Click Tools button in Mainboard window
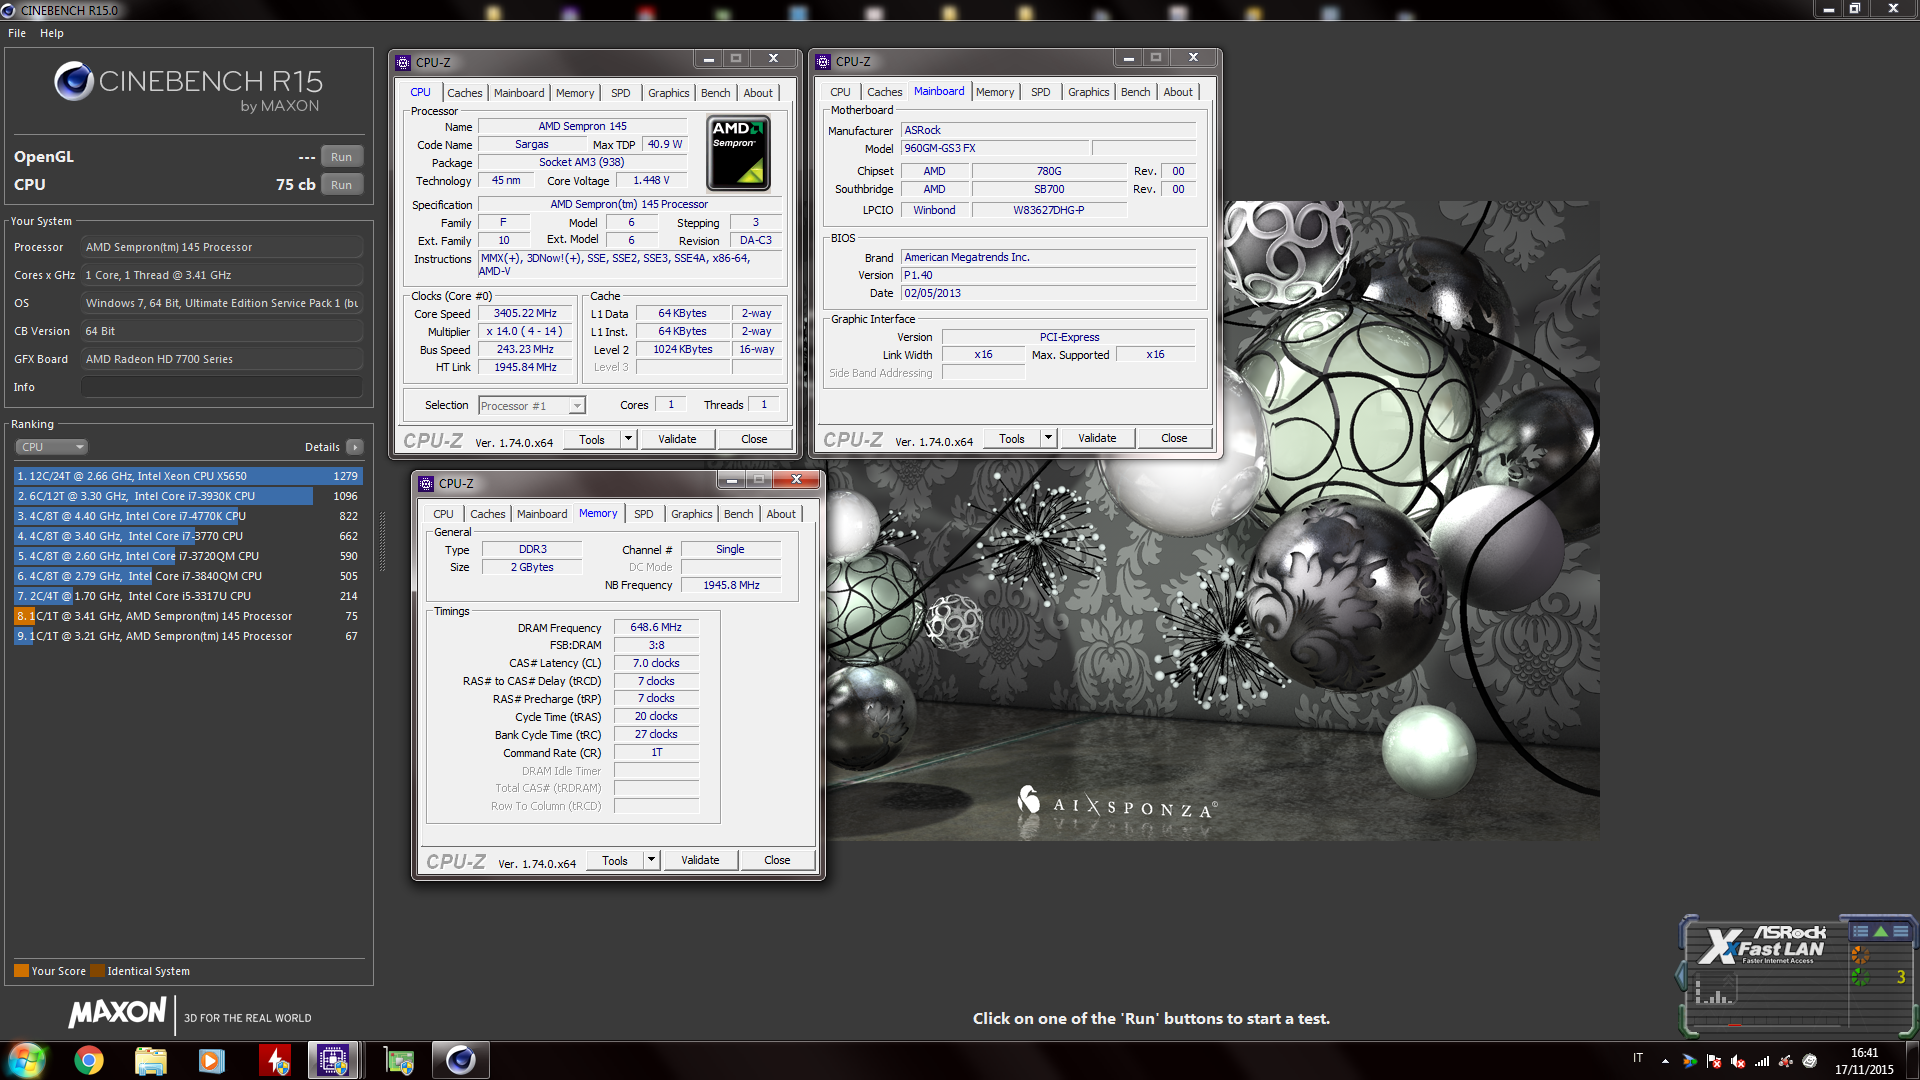 point(1012,438)
